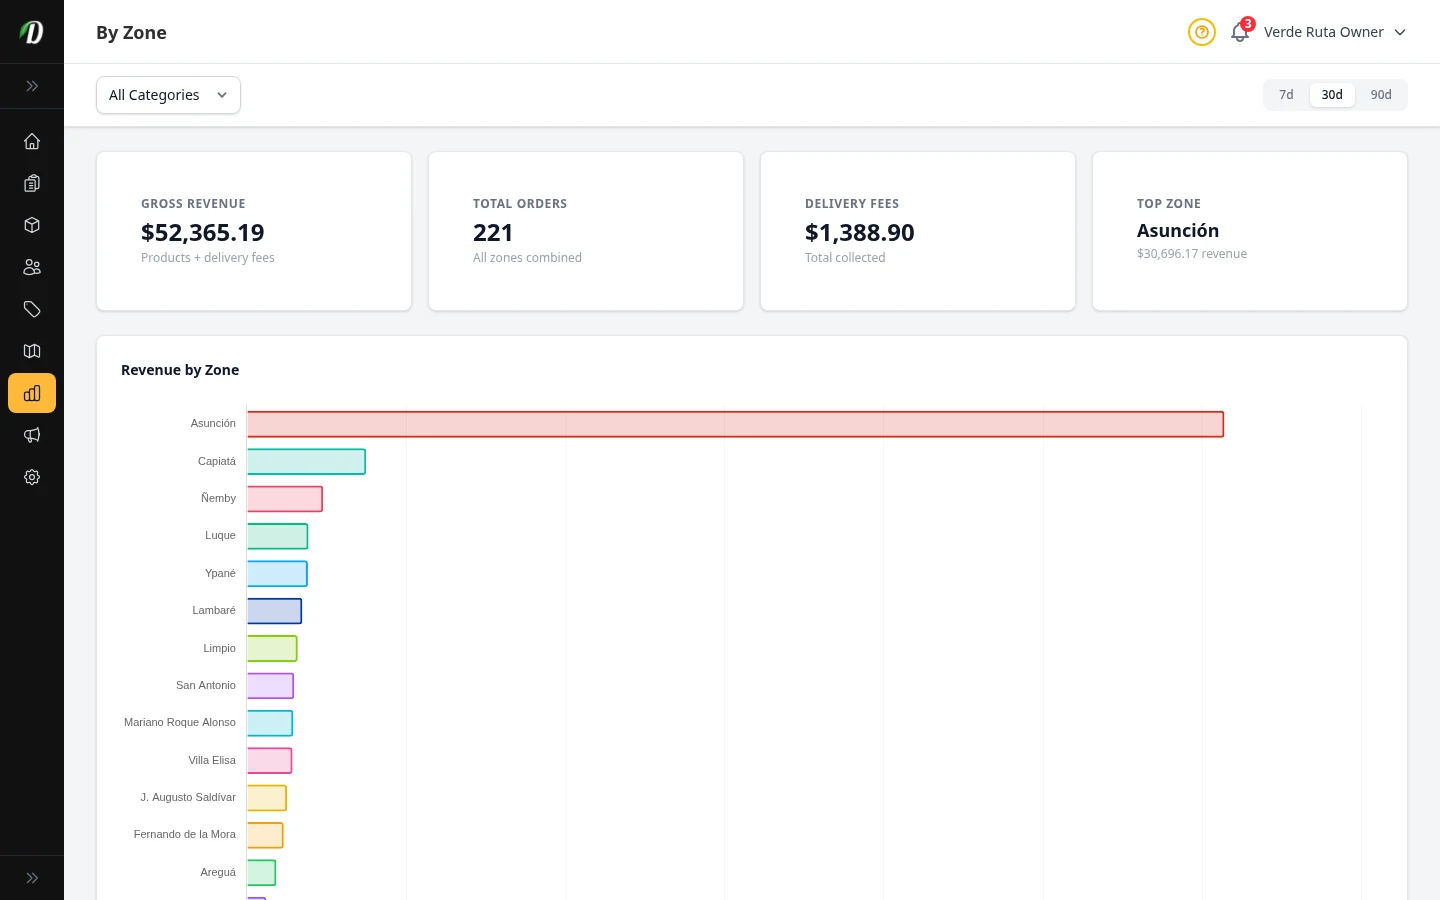
Task: View Customers using the people icon
Action: point(31,267)
